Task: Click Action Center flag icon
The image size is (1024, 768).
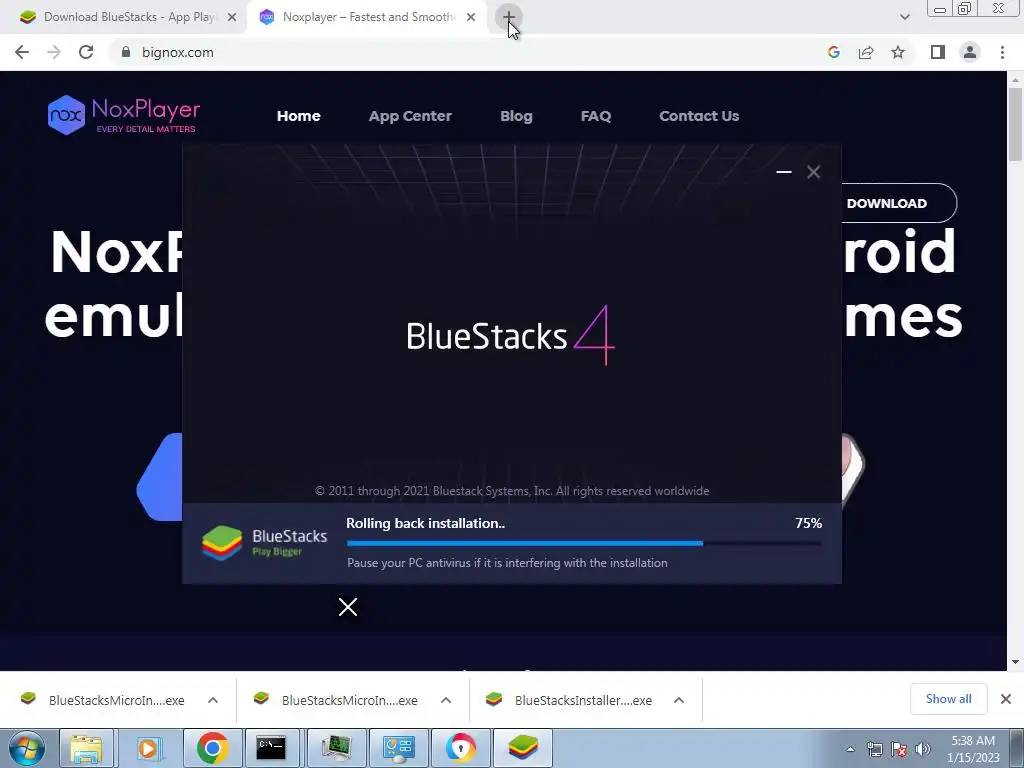Action: click(899, 749)
